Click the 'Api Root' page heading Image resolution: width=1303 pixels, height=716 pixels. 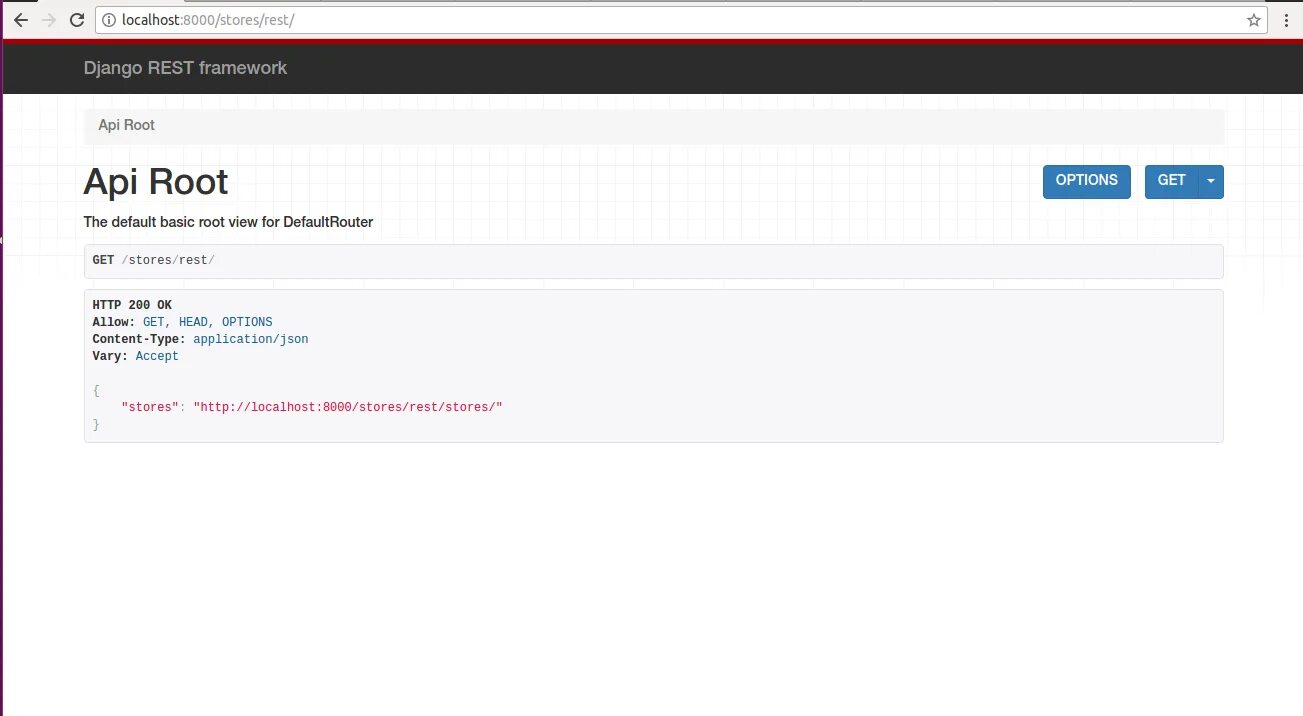point(155,182)
